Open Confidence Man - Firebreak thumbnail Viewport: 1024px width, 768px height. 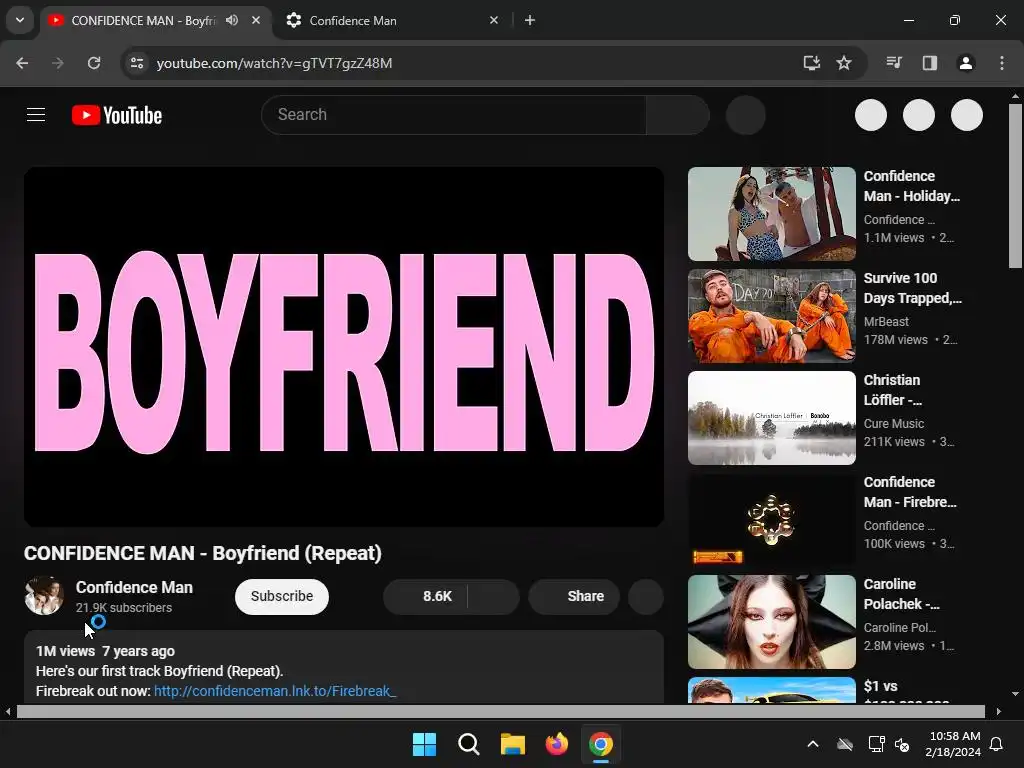pos(772,520)
